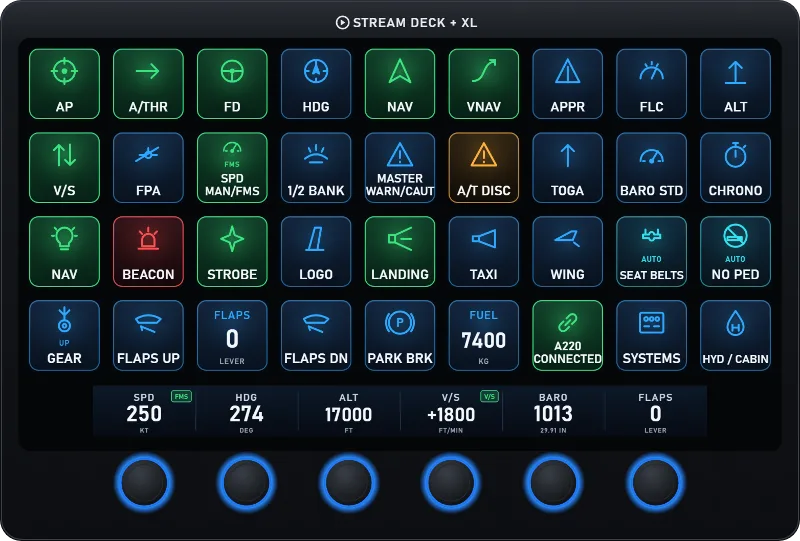Click the FMS badge beside SPD
Viewport: 800px width, 541px height.
pos(181,396)
